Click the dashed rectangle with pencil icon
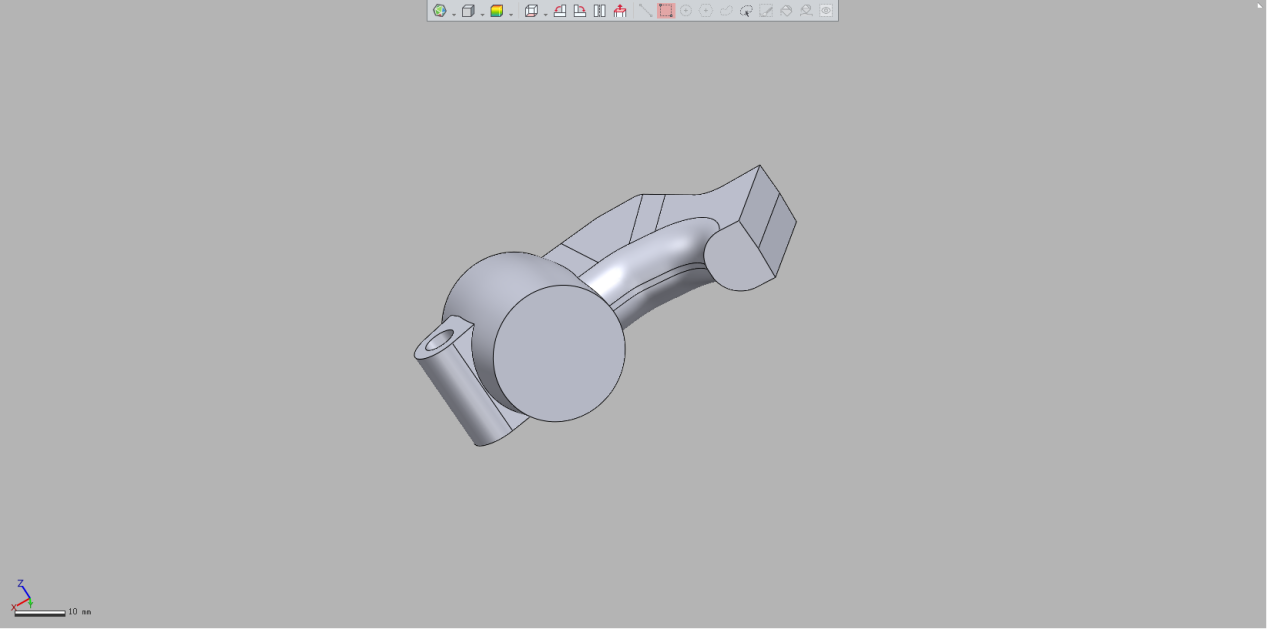 tap(766, 11)
